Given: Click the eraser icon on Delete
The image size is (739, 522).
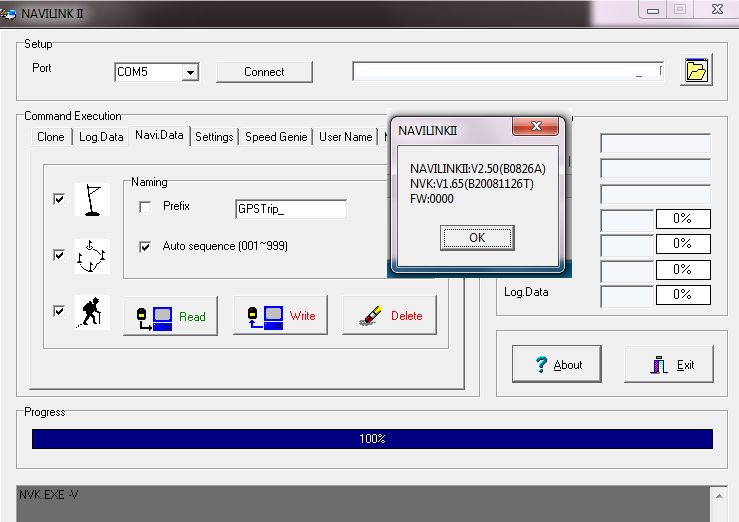Looking at the screenshot, I should [x=370, y=316].
